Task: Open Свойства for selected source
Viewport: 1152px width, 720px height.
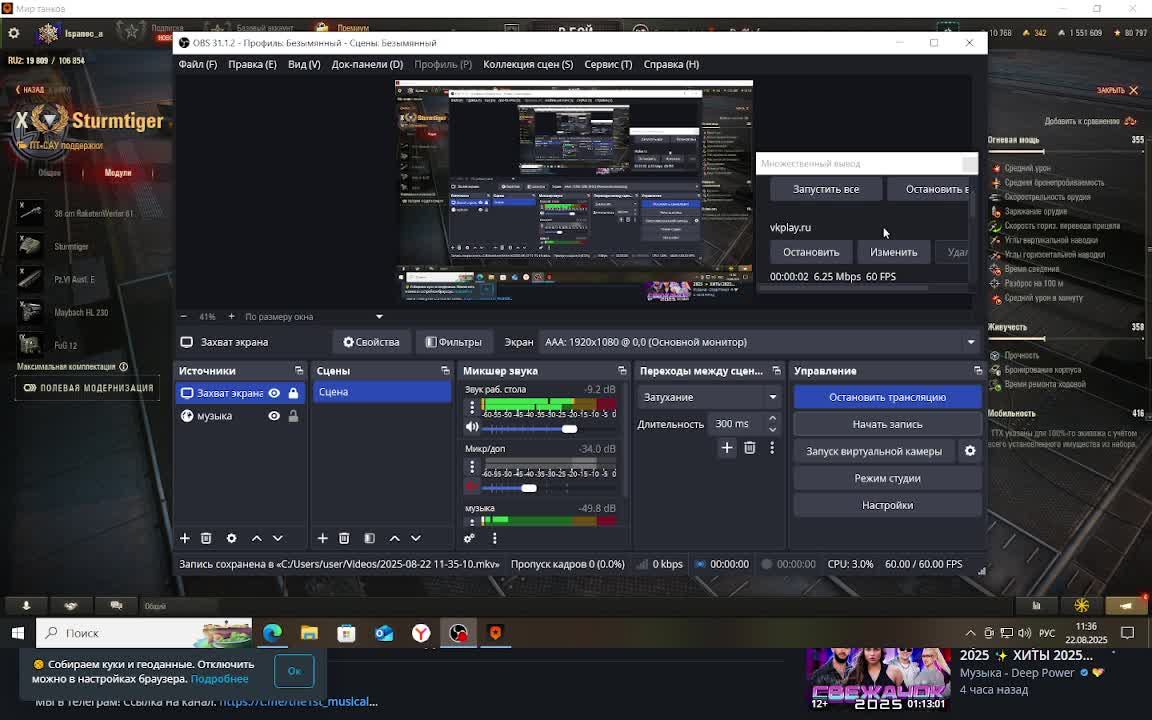Action: tap(371, 342)
